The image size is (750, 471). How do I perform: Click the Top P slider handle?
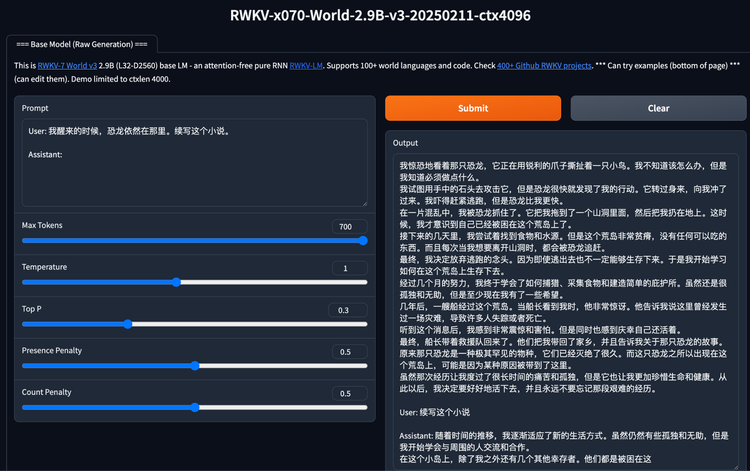[x=128, y=324]
